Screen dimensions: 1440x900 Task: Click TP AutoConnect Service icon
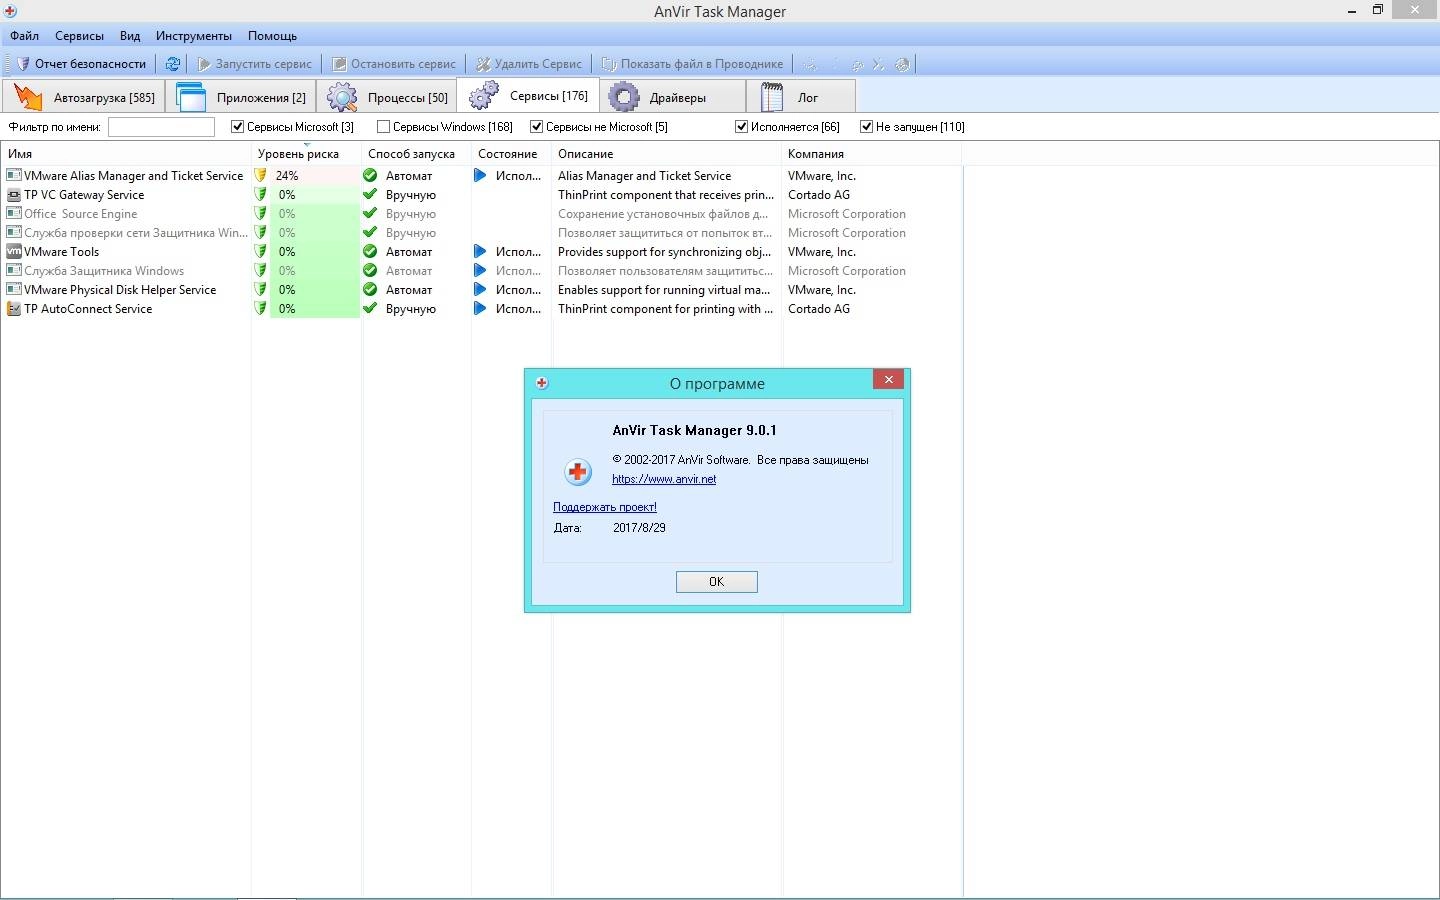pyautogui.click(x=14, y=309)
